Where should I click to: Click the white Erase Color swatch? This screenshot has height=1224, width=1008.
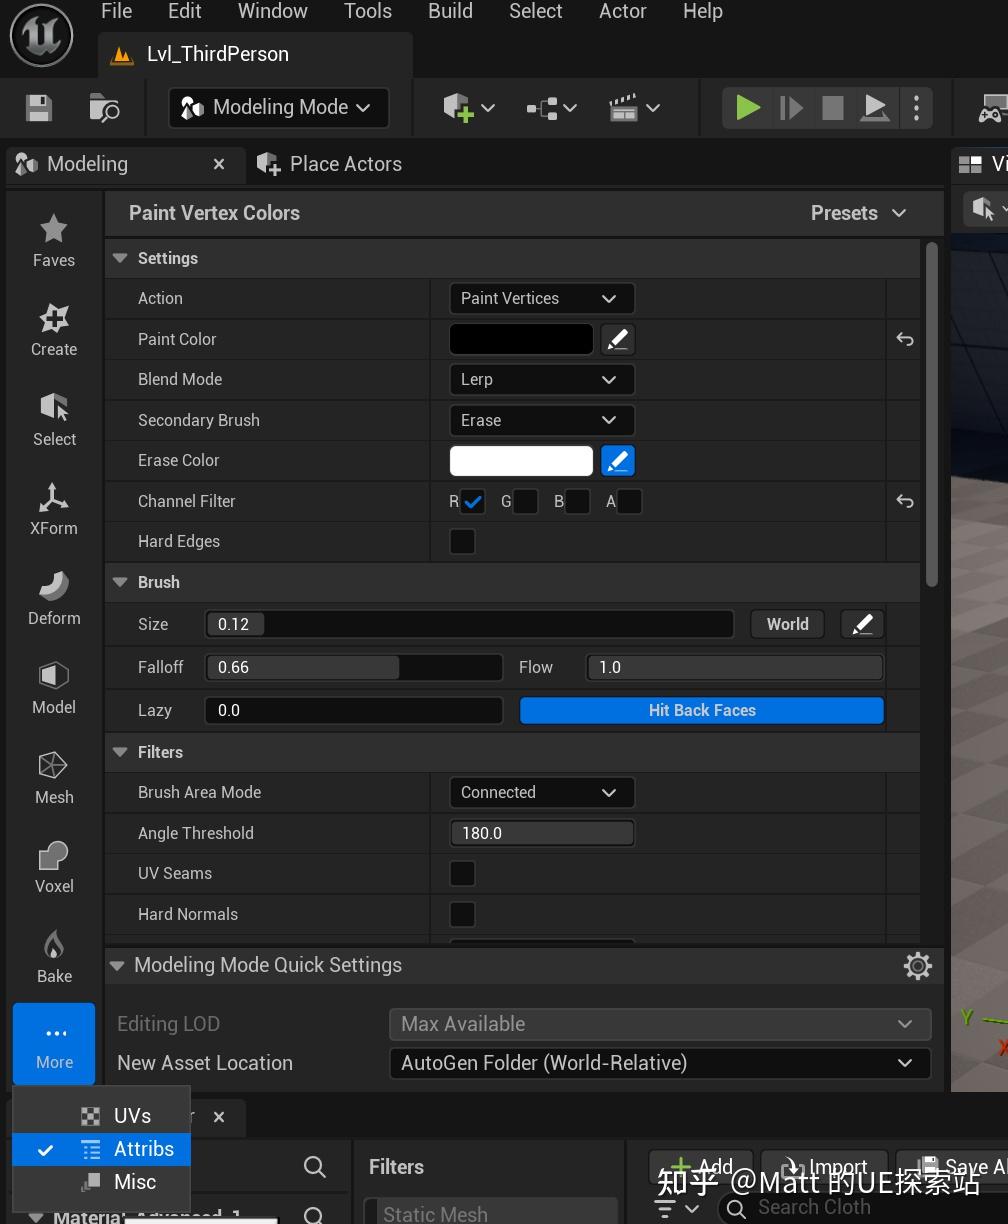point(521,461)
